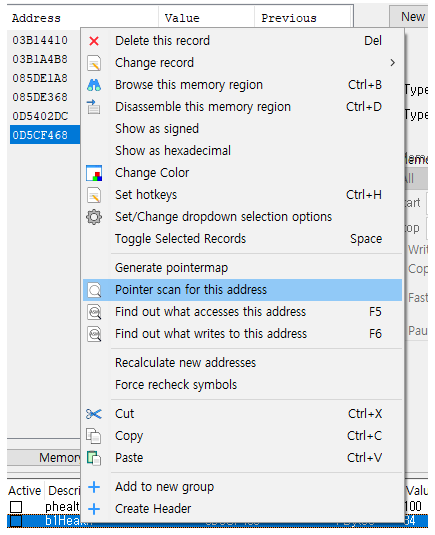Choose Add to new group

click(x=243, y=487)
